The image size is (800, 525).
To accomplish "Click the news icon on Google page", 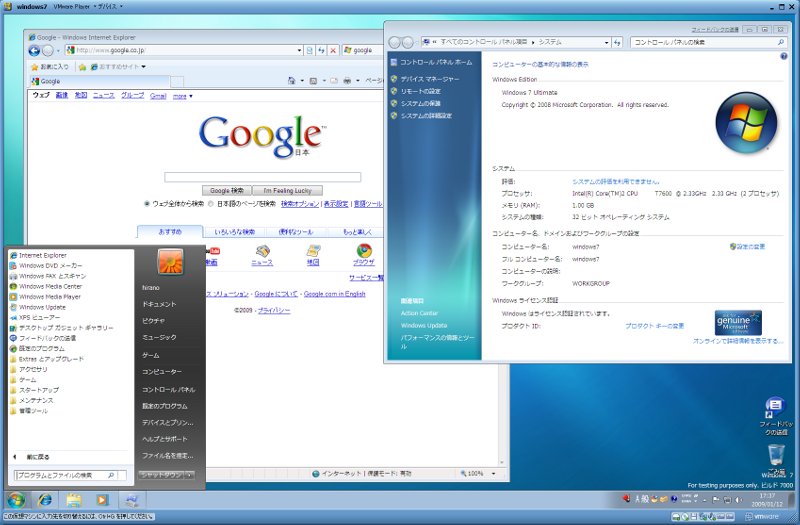I will [262, 251].
